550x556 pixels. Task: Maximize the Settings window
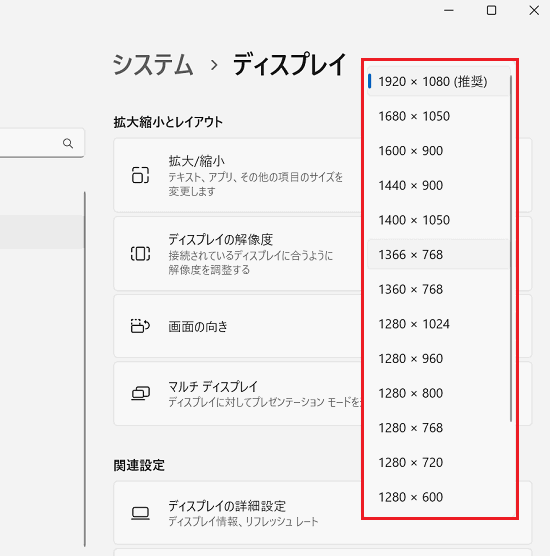[491, 11]
